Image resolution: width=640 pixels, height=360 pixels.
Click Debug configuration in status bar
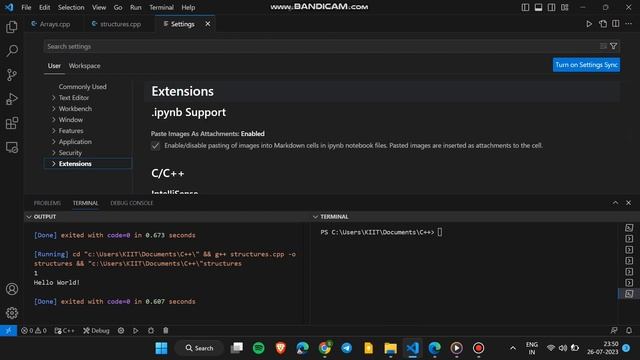point(96,331)
